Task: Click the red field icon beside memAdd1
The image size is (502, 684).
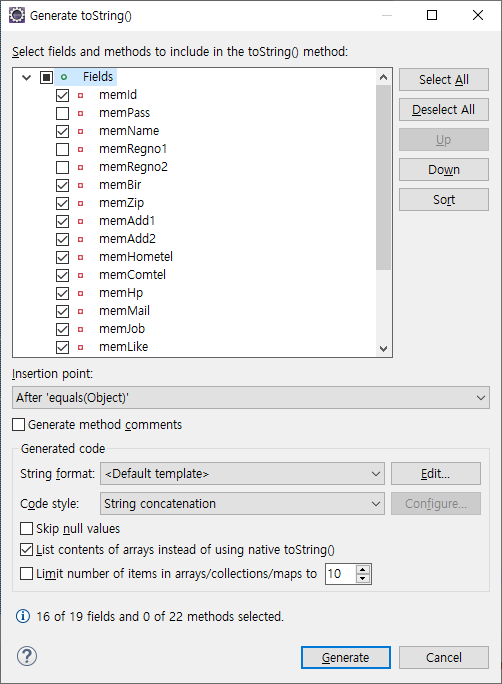Action: [x=80, y=221]
